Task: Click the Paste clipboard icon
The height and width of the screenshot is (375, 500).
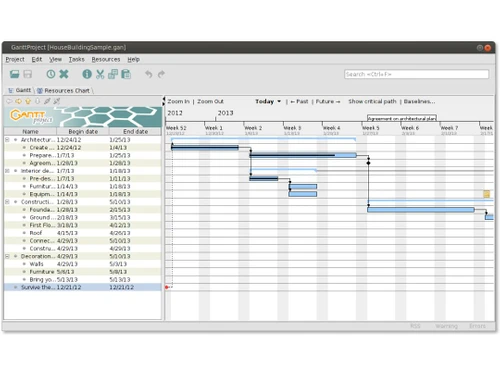Action: click(126, 74)
